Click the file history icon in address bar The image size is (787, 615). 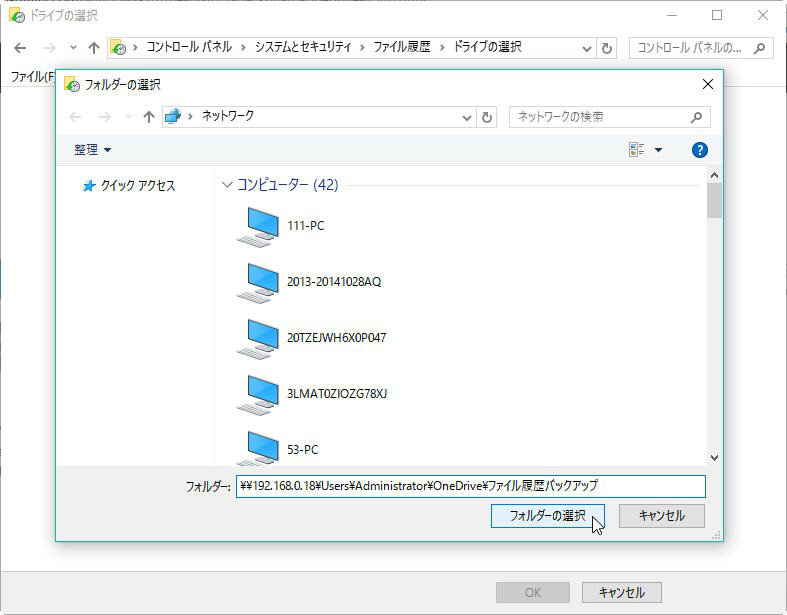point(118,48)
